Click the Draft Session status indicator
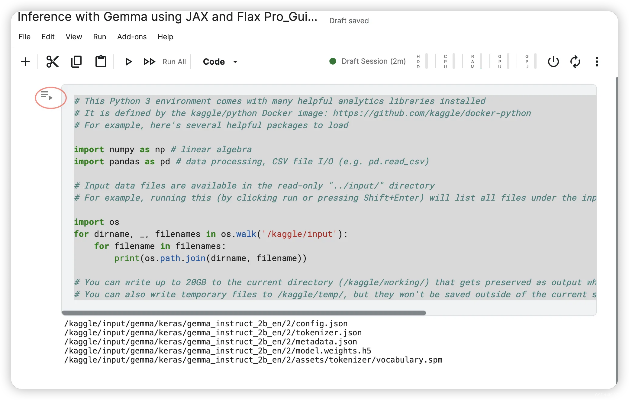The width and height of the screenshot is (629, 400). pyautogui.click(x=368, y=61)
